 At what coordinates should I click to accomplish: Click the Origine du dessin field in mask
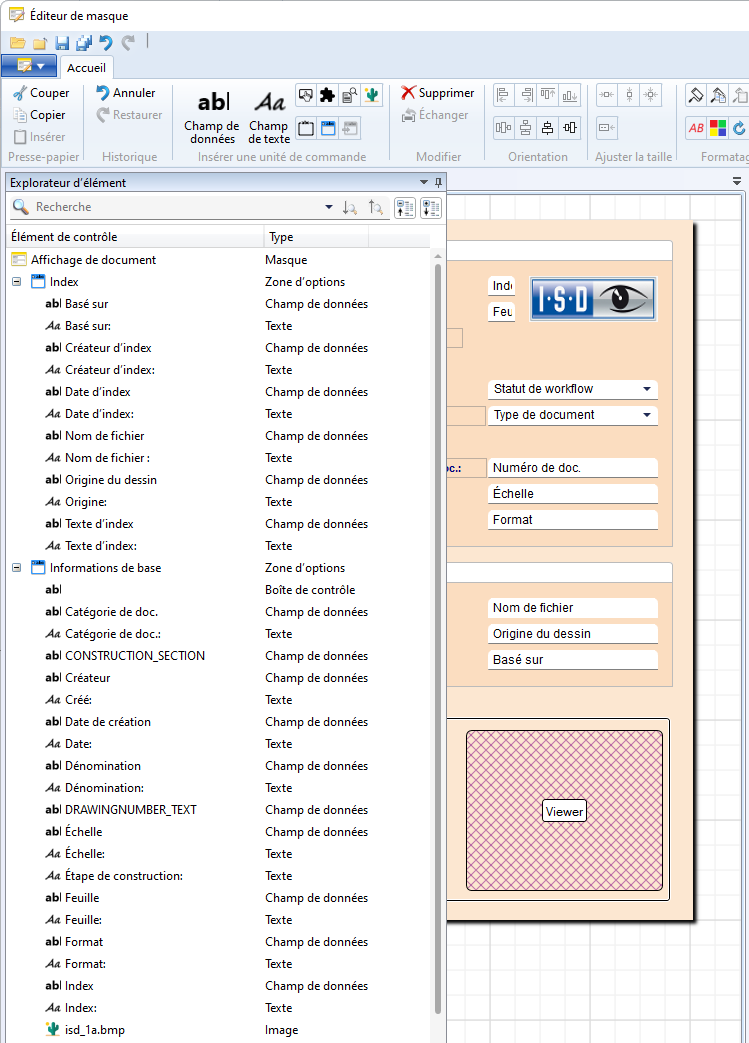pyautogui.click(x=573, y=634)
